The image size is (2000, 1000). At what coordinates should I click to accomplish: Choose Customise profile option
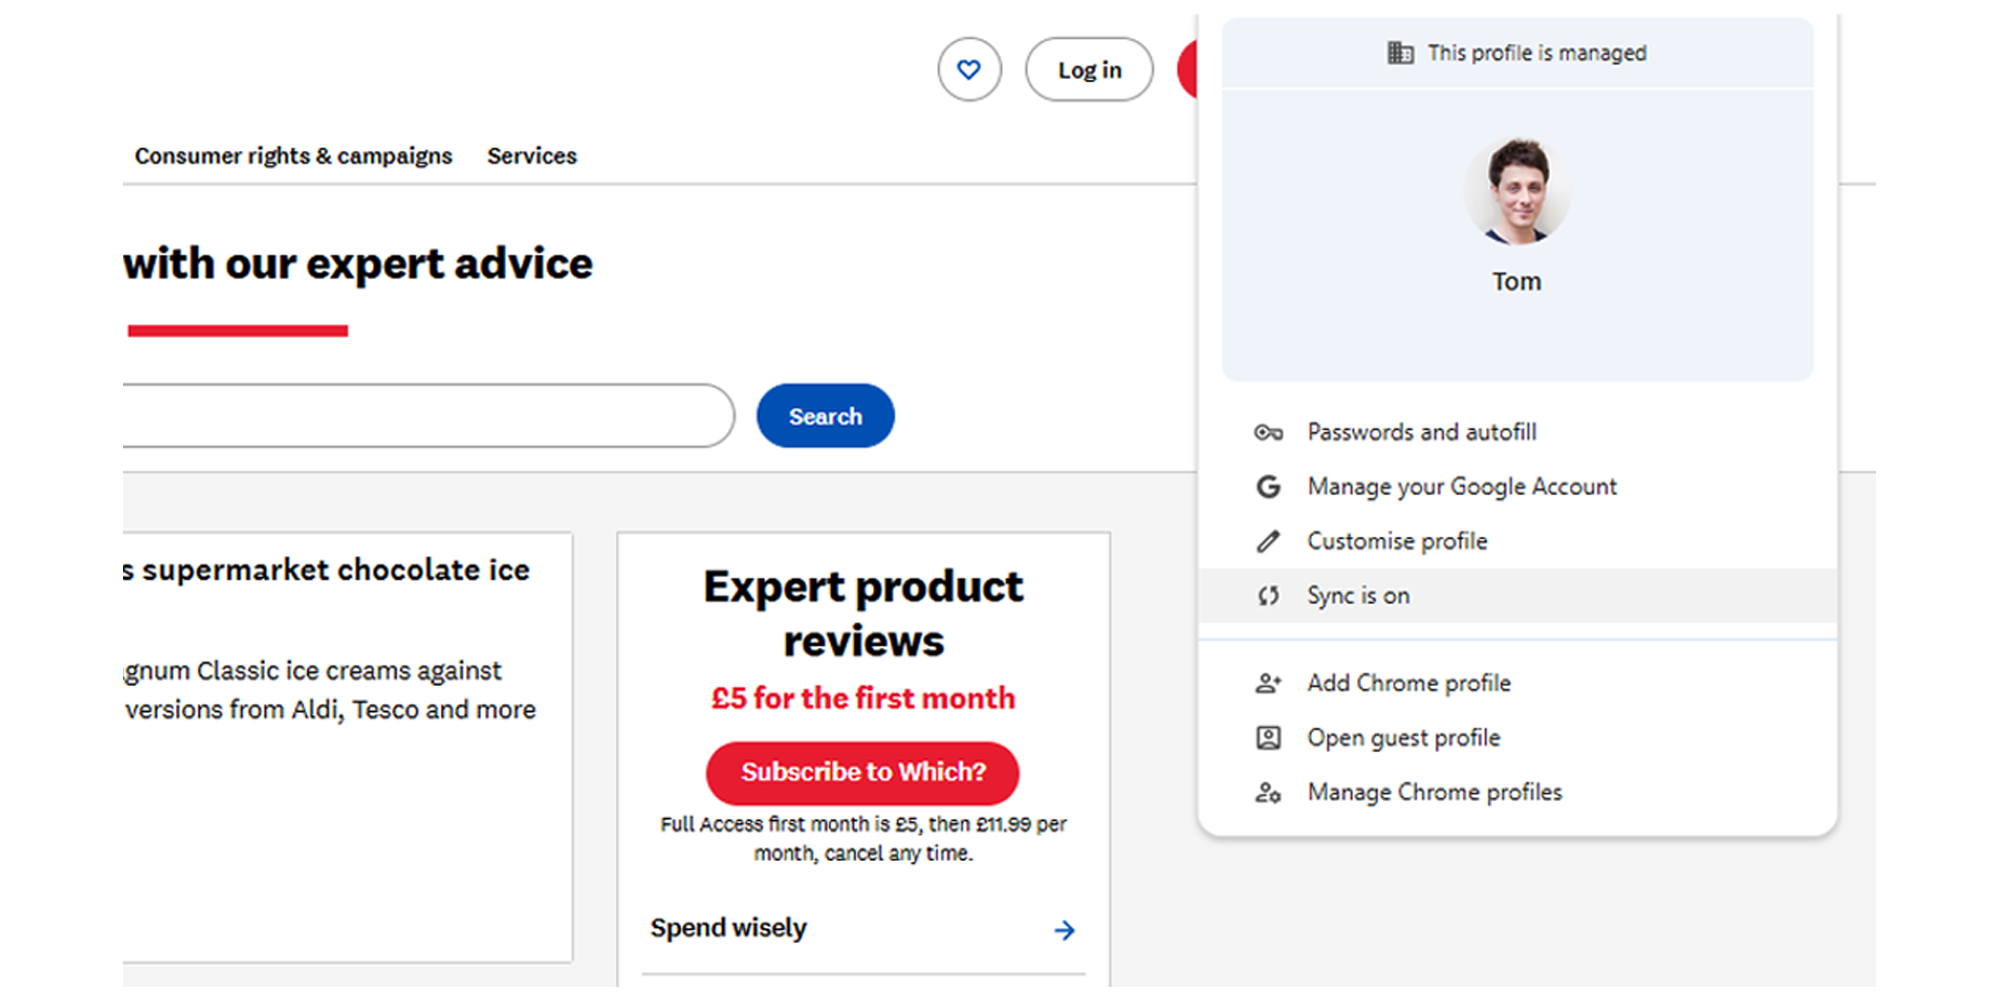point(1397,542)
